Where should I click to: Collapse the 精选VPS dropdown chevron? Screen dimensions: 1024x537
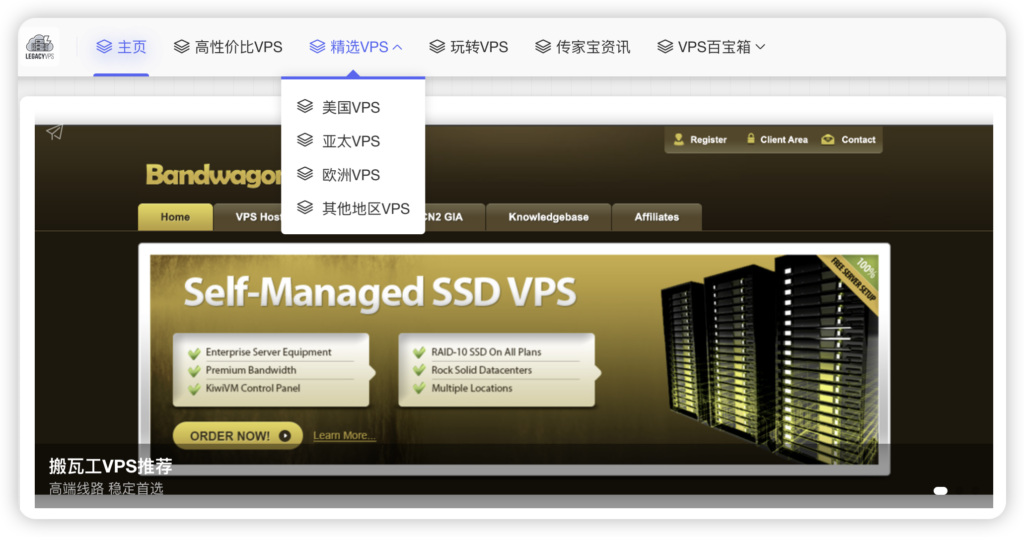pos(397,47)
